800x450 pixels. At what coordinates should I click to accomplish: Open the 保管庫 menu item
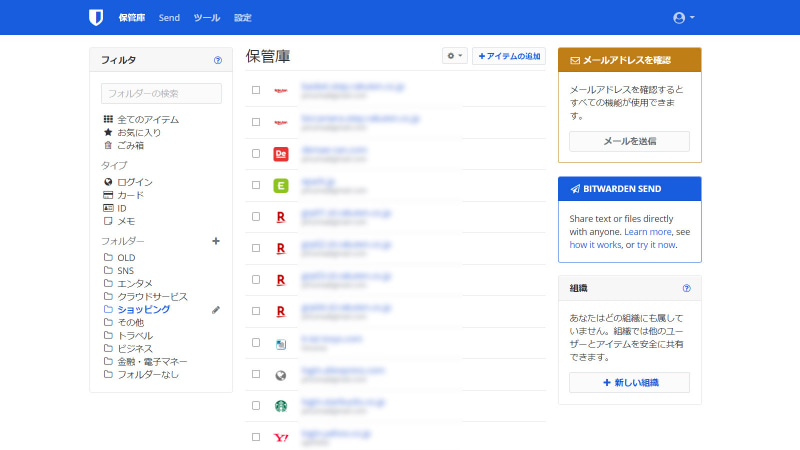point(132,18)
